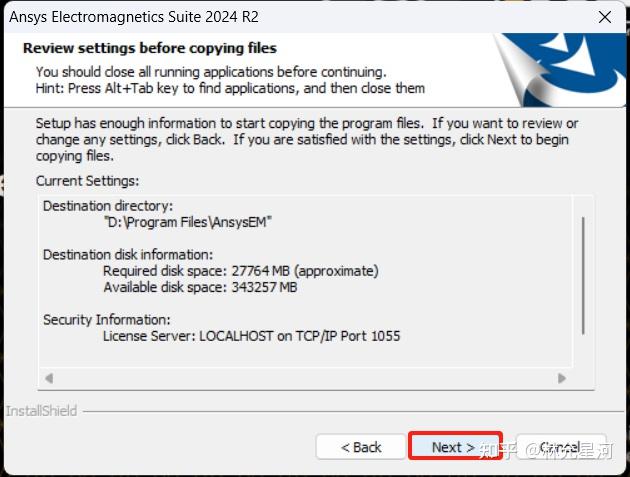Click the Required disk space line
The image size is (630, 477).
240,271
